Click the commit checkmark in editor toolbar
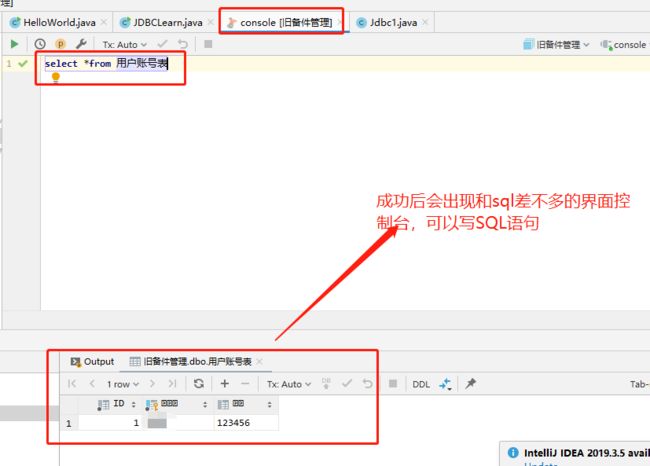 point(162,44)
